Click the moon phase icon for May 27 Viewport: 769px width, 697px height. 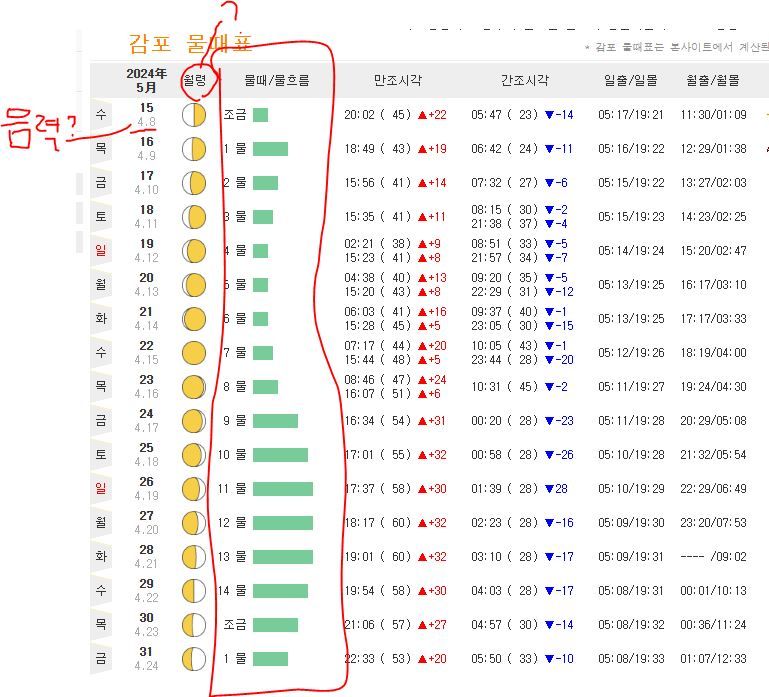point(194,522)
